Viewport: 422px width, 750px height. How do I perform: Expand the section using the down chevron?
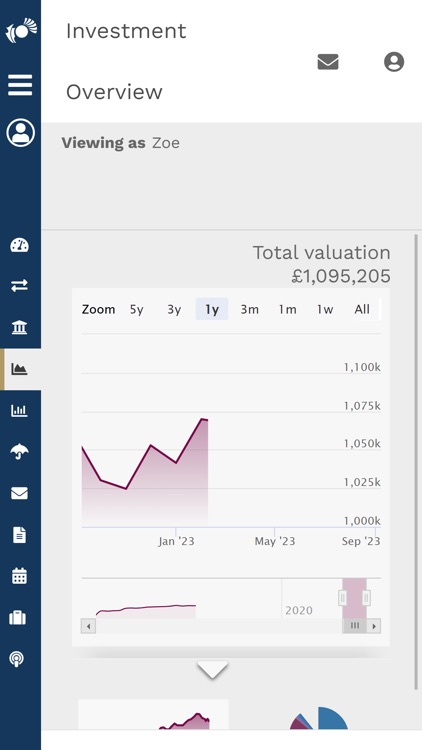point(212,670)
